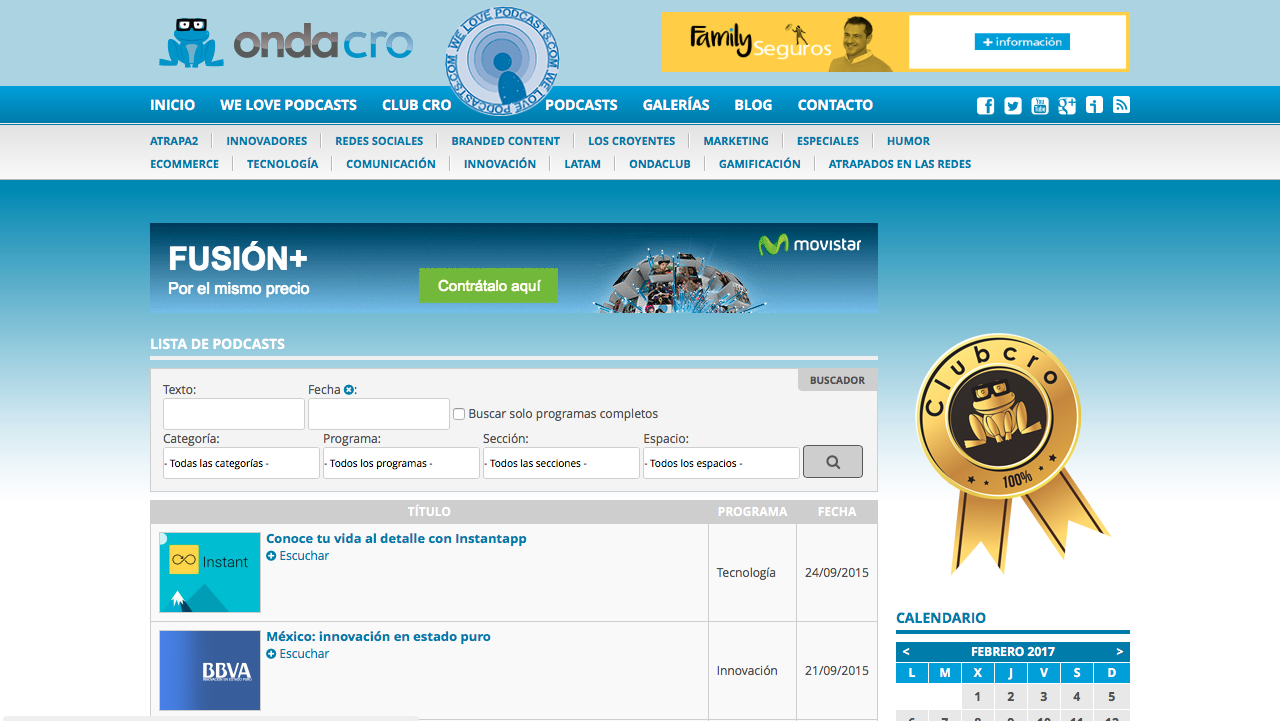This screenshot has height=721, width=1280.
Task: Click the magnifying glass search button
Action: pyautogui.click(x=832, y=461)
